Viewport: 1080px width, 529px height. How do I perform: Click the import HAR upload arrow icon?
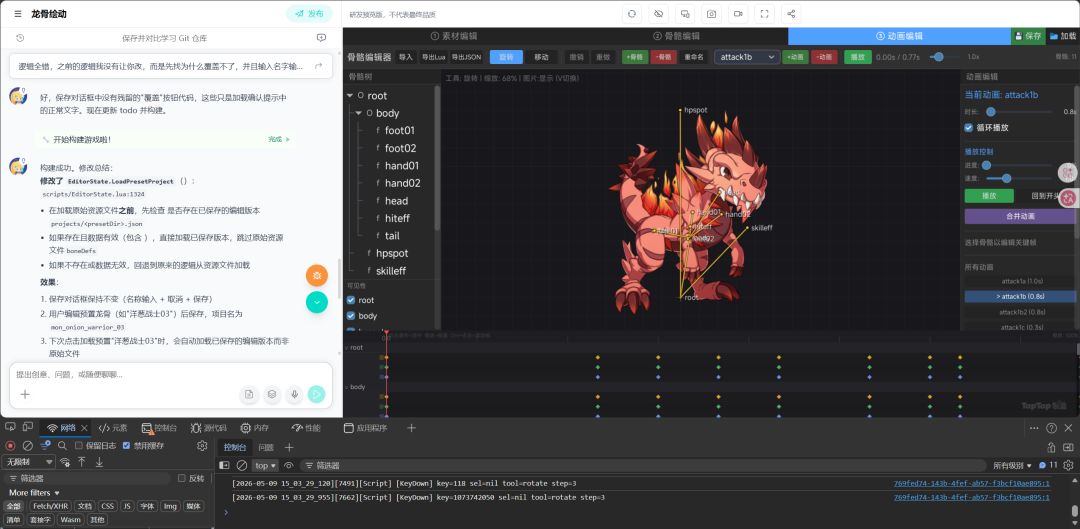(x=81, y=461)
